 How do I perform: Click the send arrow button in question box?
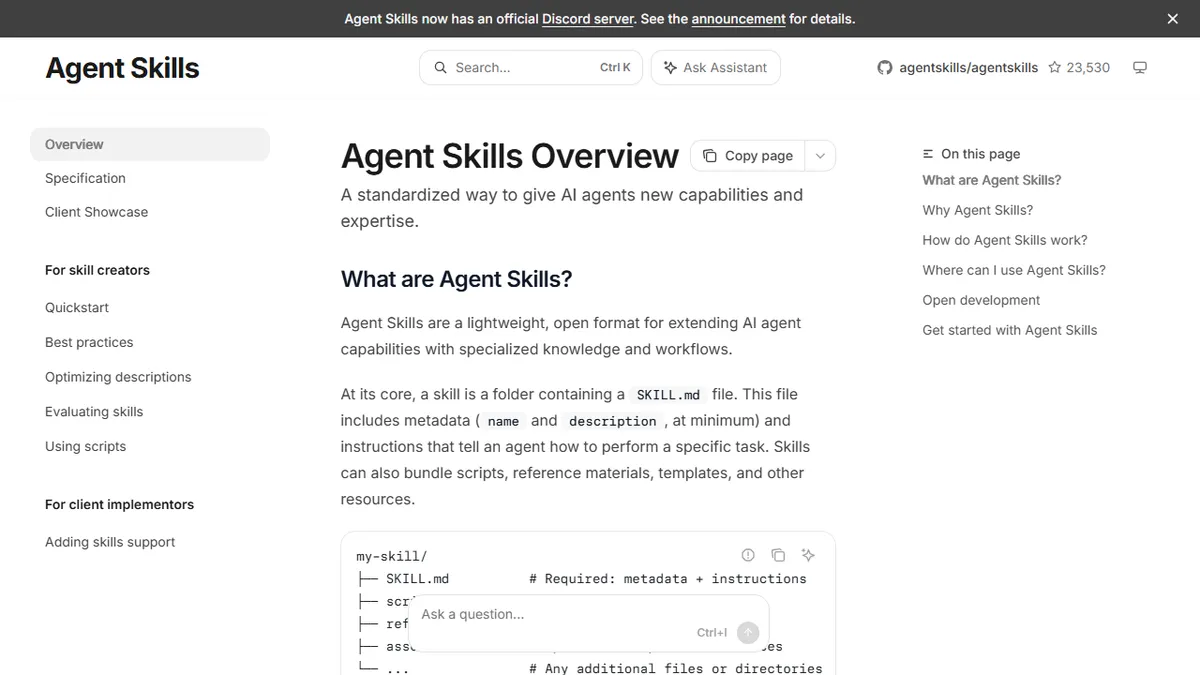point(748,632)
